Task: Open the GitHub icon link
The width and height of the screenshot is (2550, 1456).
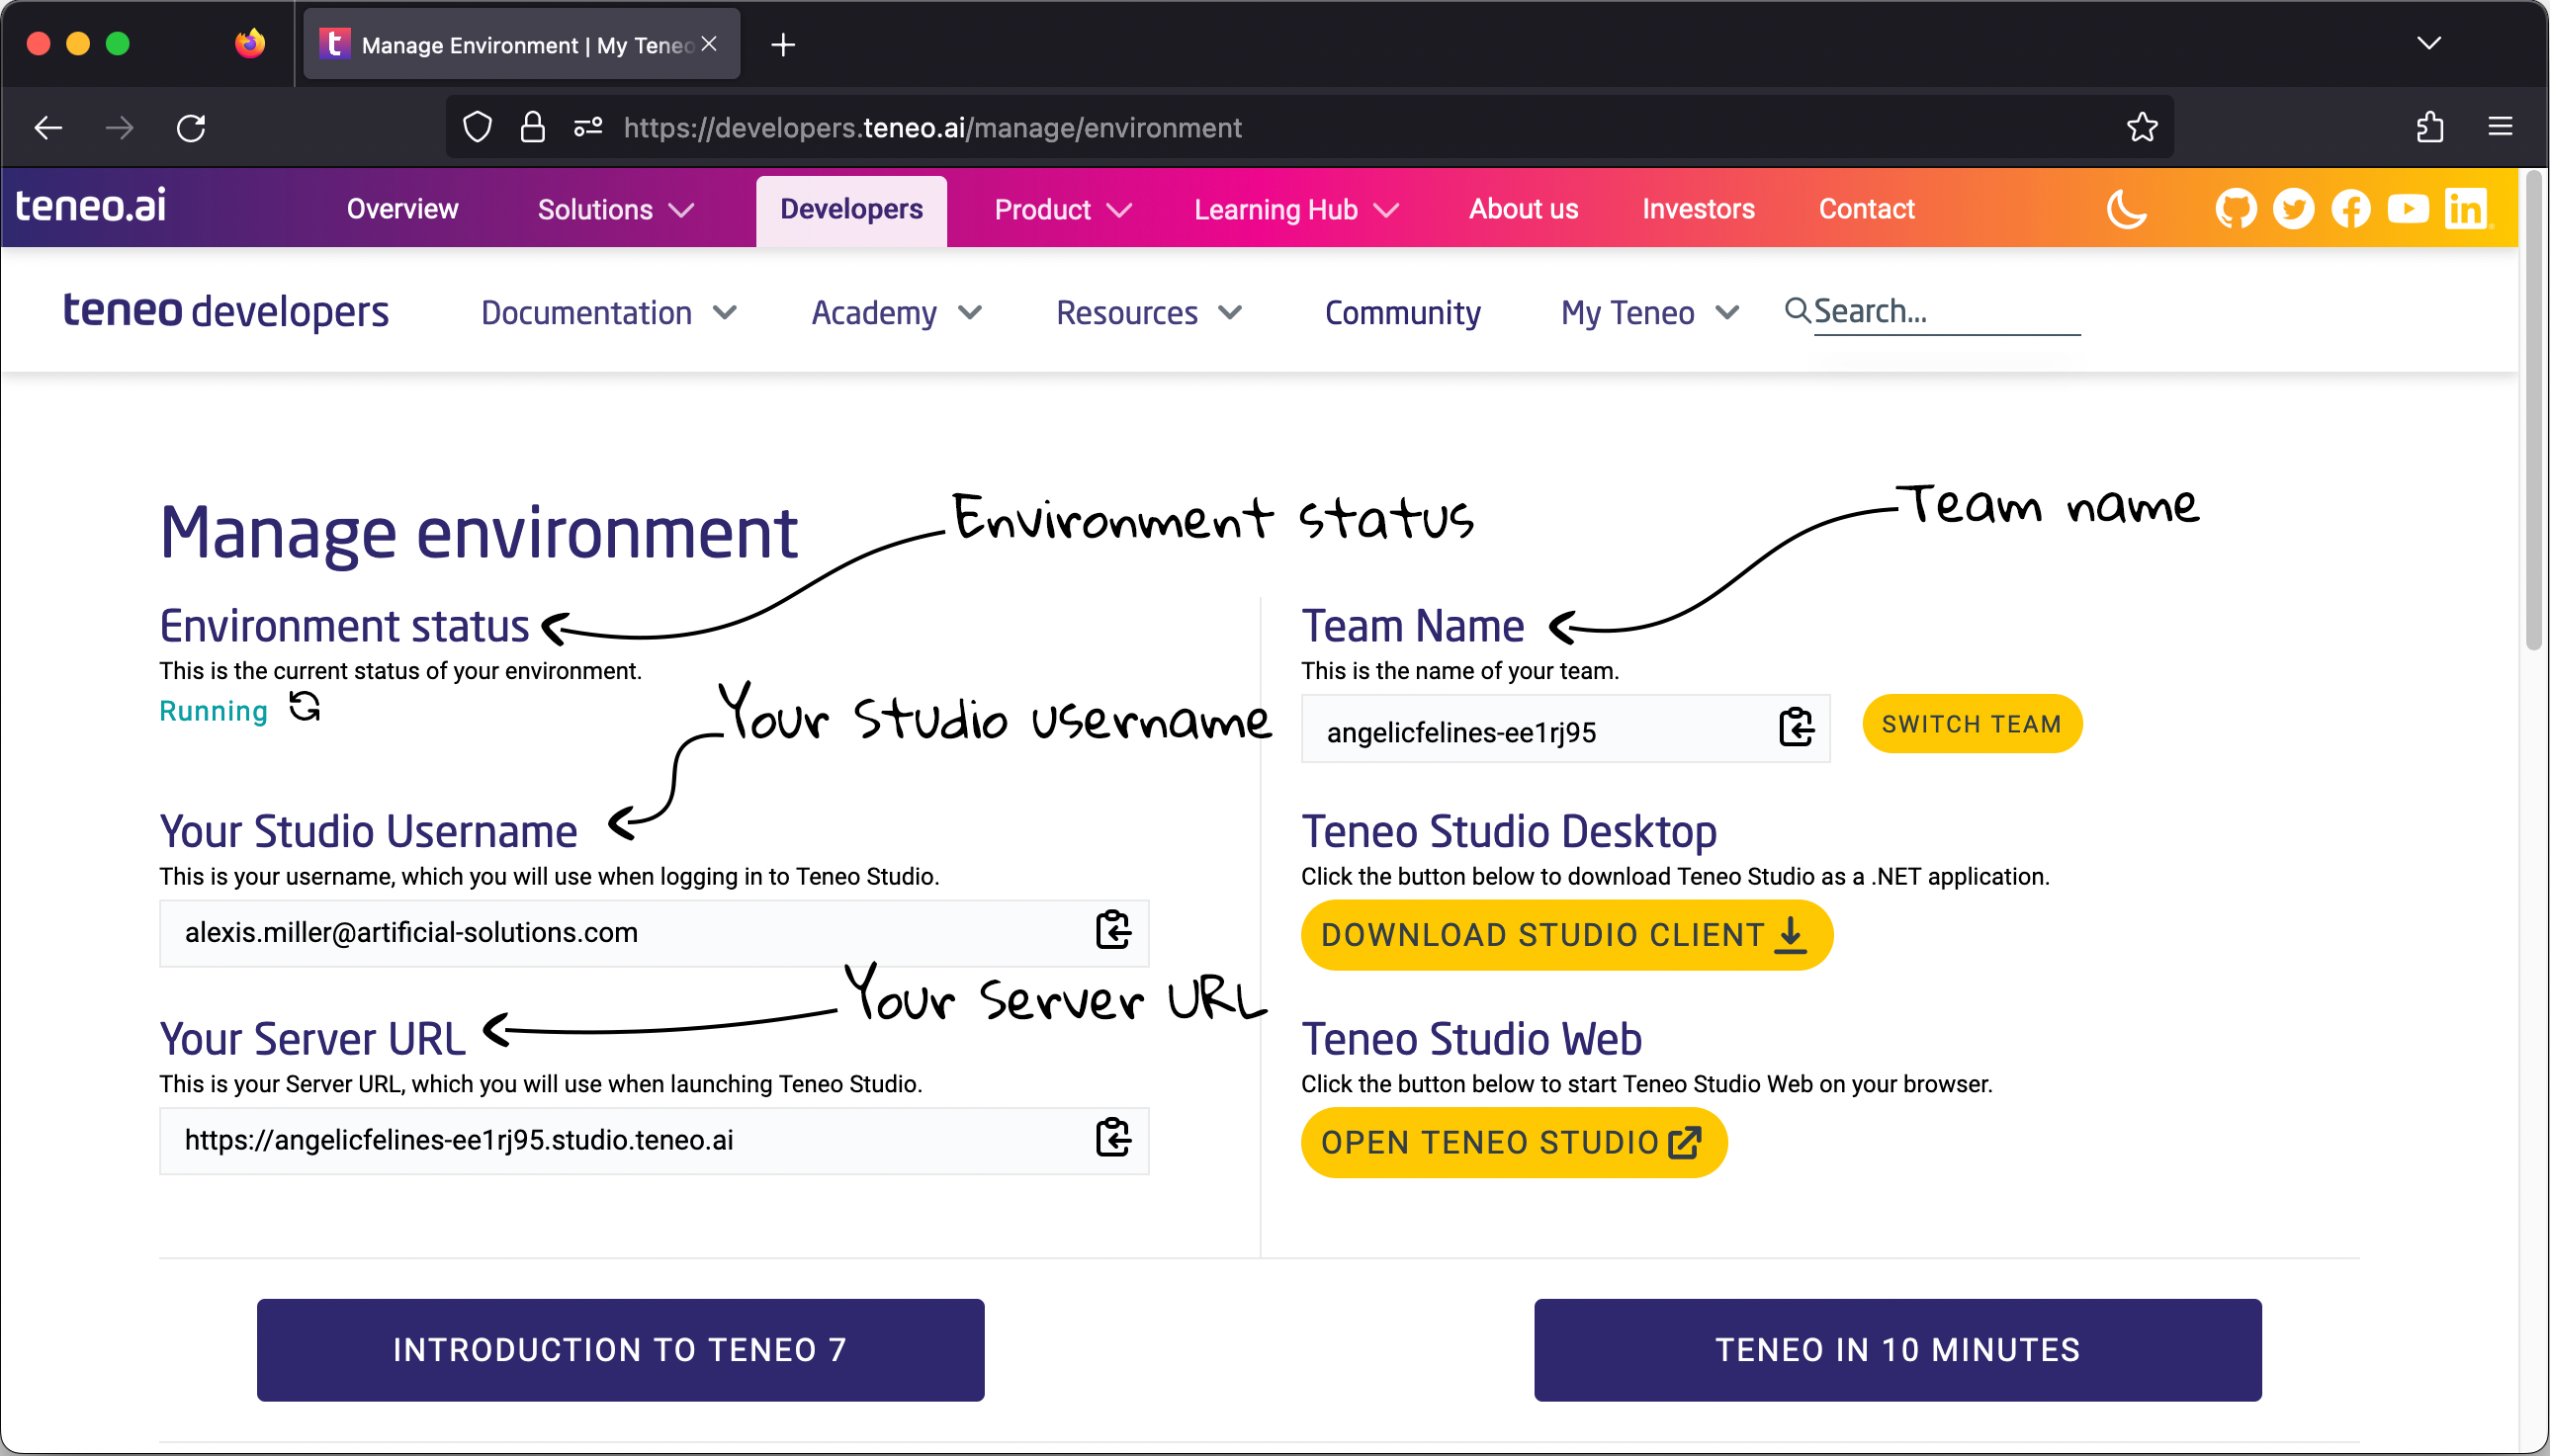Action: [2235, 209]
